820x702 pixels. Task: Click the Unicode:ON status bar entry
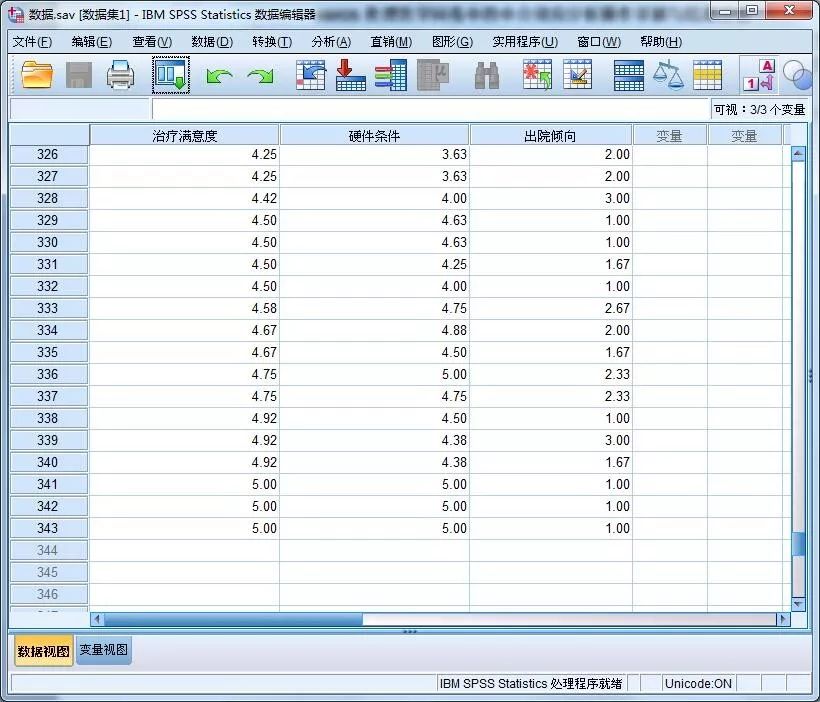(x=698, y=683)
